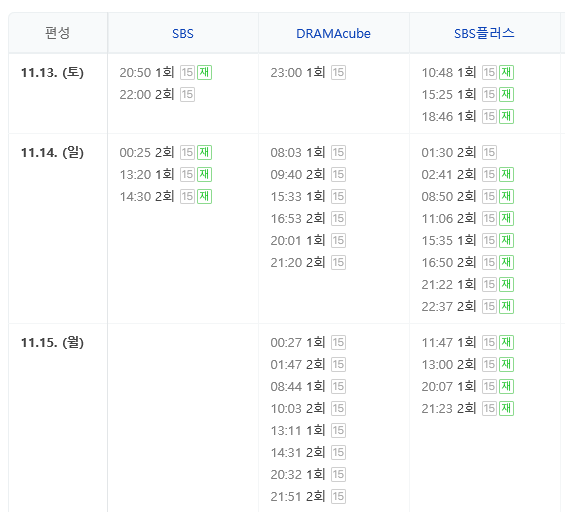Click SBS 00:25 2회 entry

tap(166, 152)
